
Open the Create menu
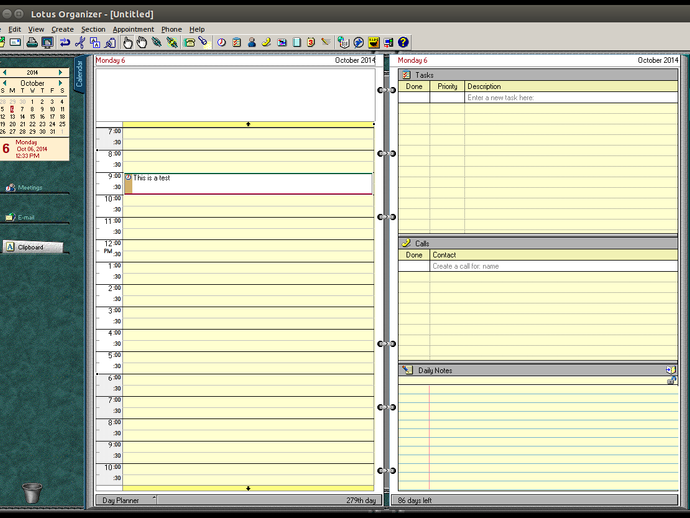(x=62, y=29)
